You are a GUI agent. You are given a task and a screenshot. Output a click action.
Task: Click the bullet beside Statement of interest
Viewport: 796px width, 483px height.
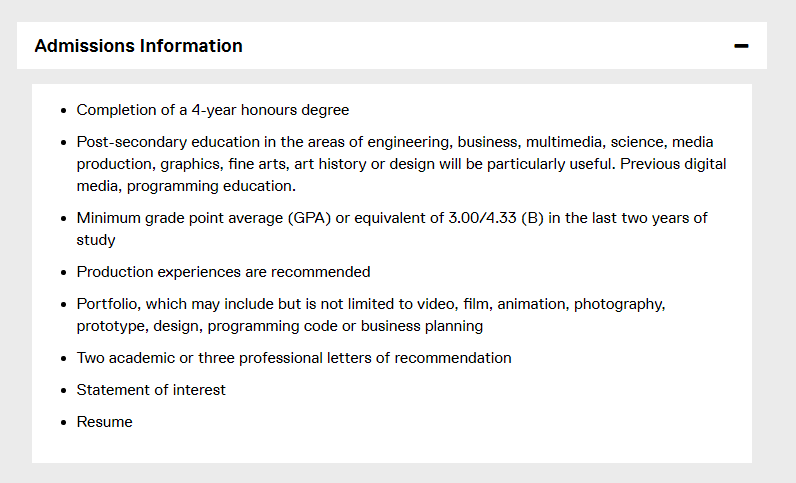63,390
